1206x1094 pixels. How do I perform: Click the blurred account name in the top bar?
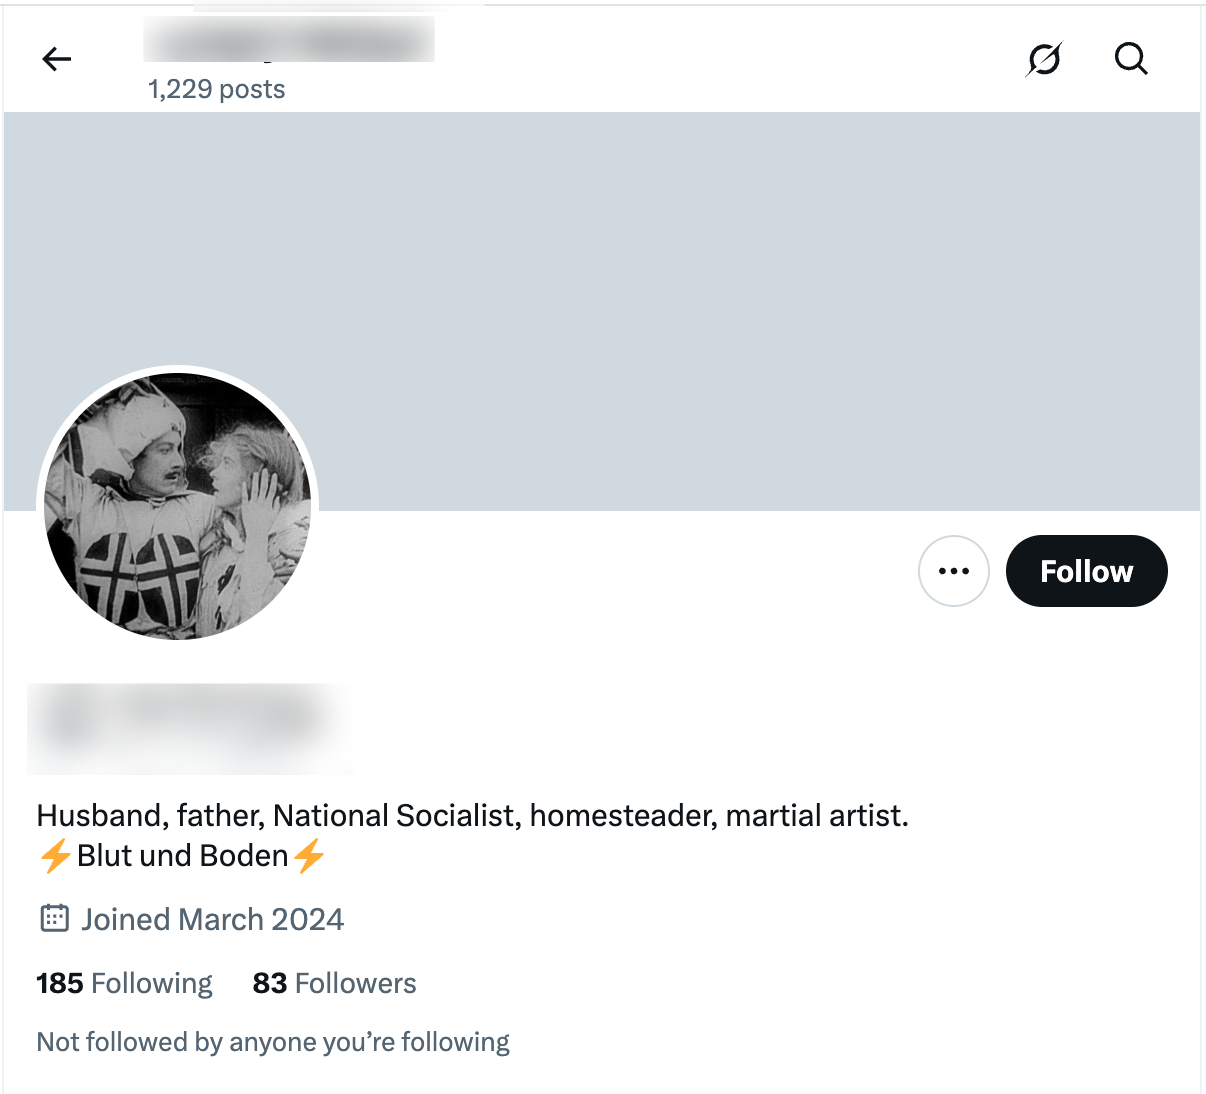(289, 40)
